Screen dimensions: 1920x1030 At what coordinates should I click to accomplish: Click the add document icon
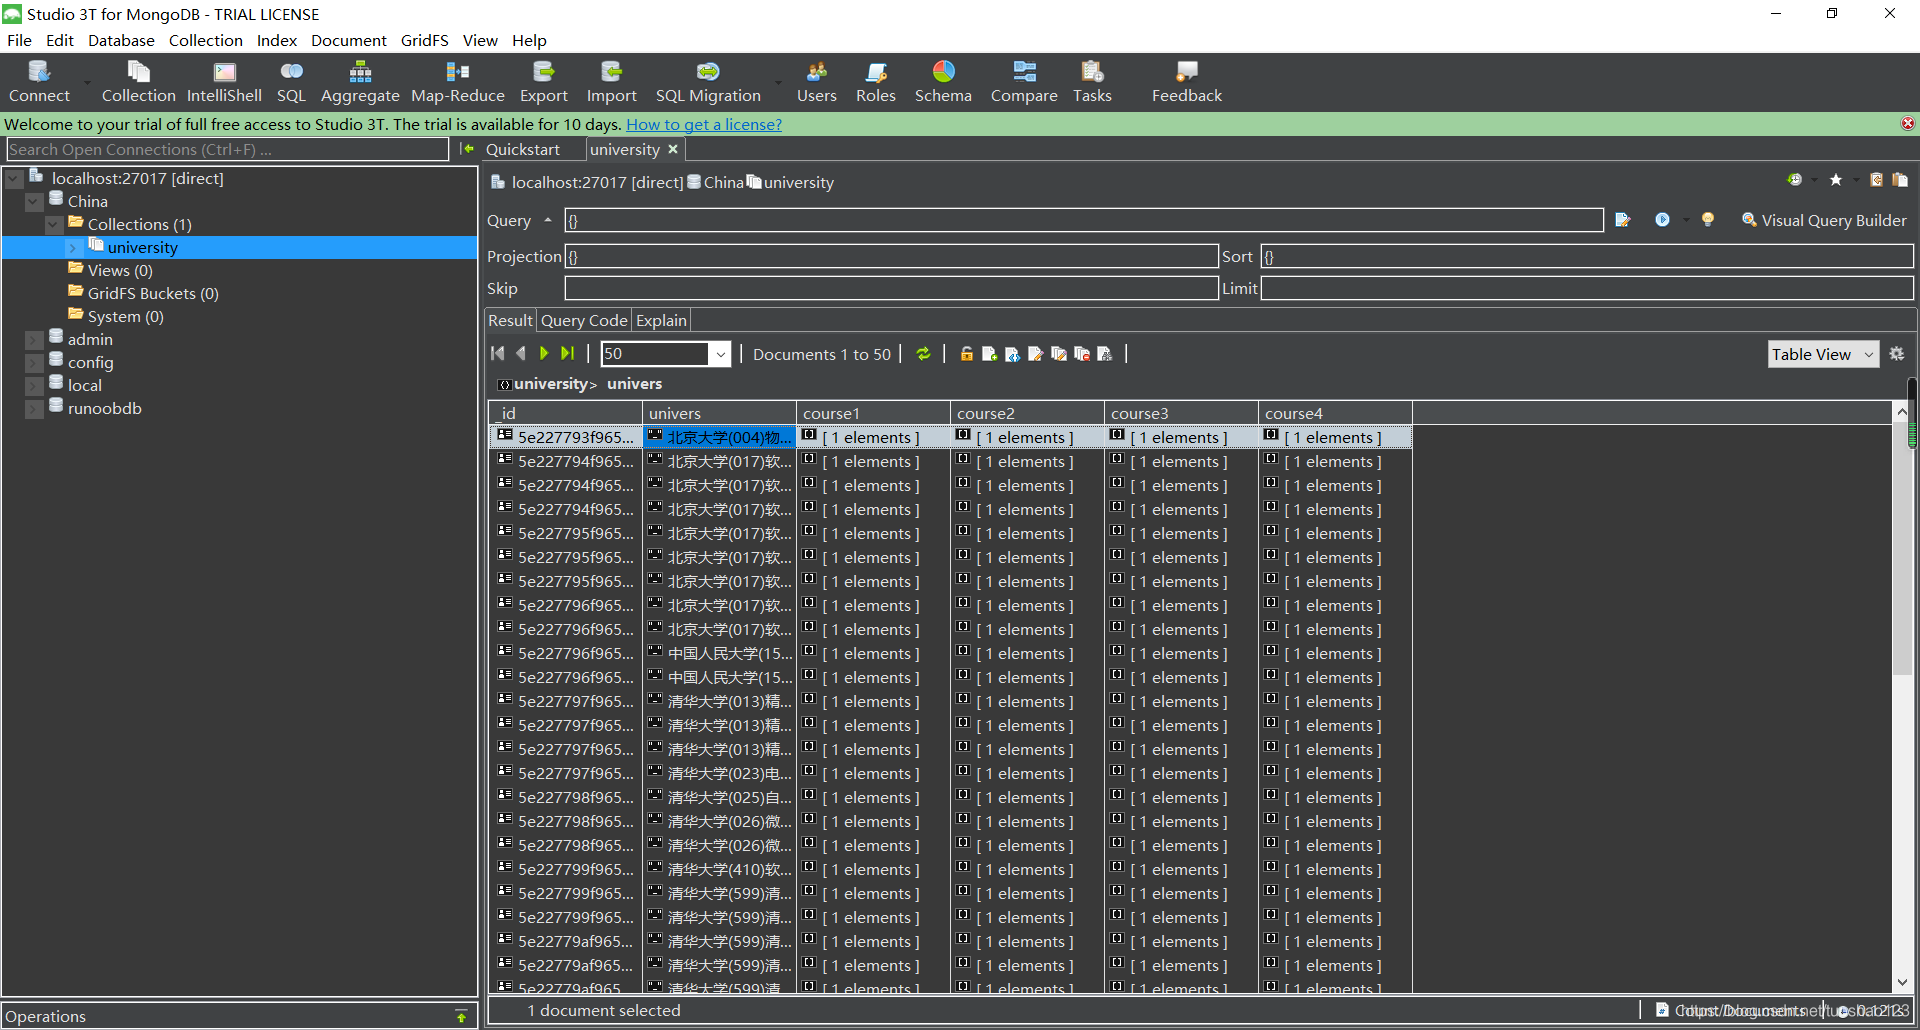click(x=989, y=354)
